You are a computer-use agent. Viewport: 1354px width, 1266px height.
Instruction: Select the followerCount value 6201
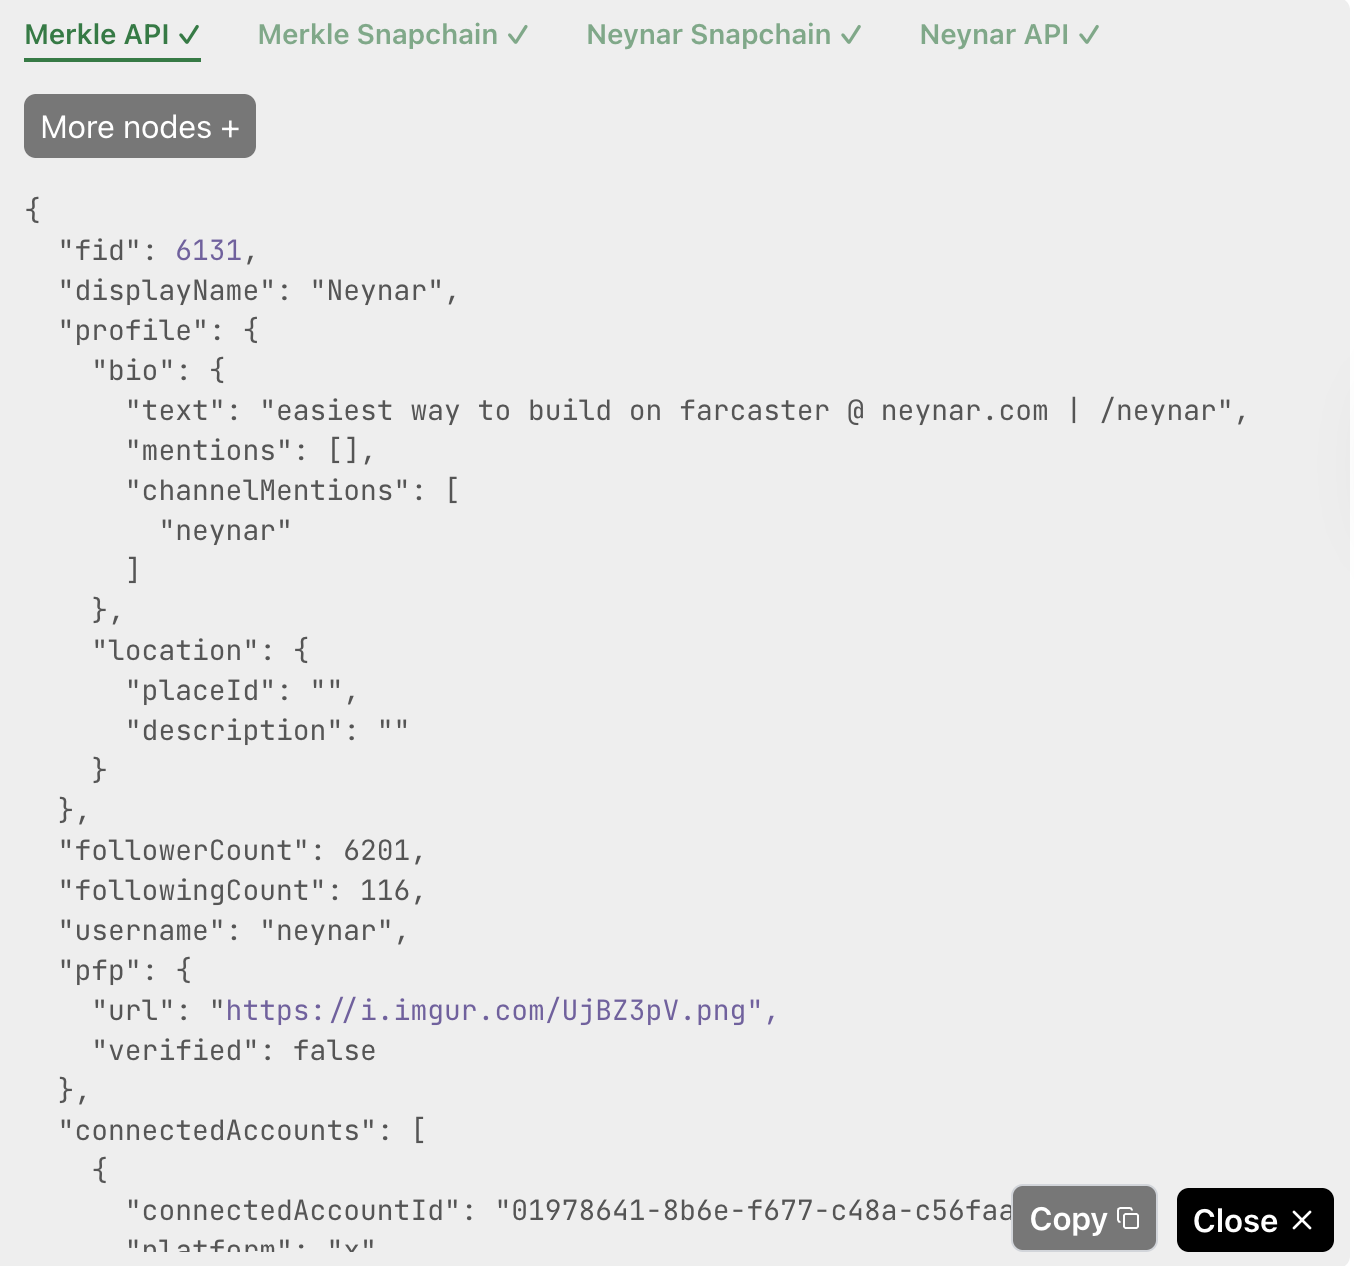pyautogui.click(x=377, y=851)
